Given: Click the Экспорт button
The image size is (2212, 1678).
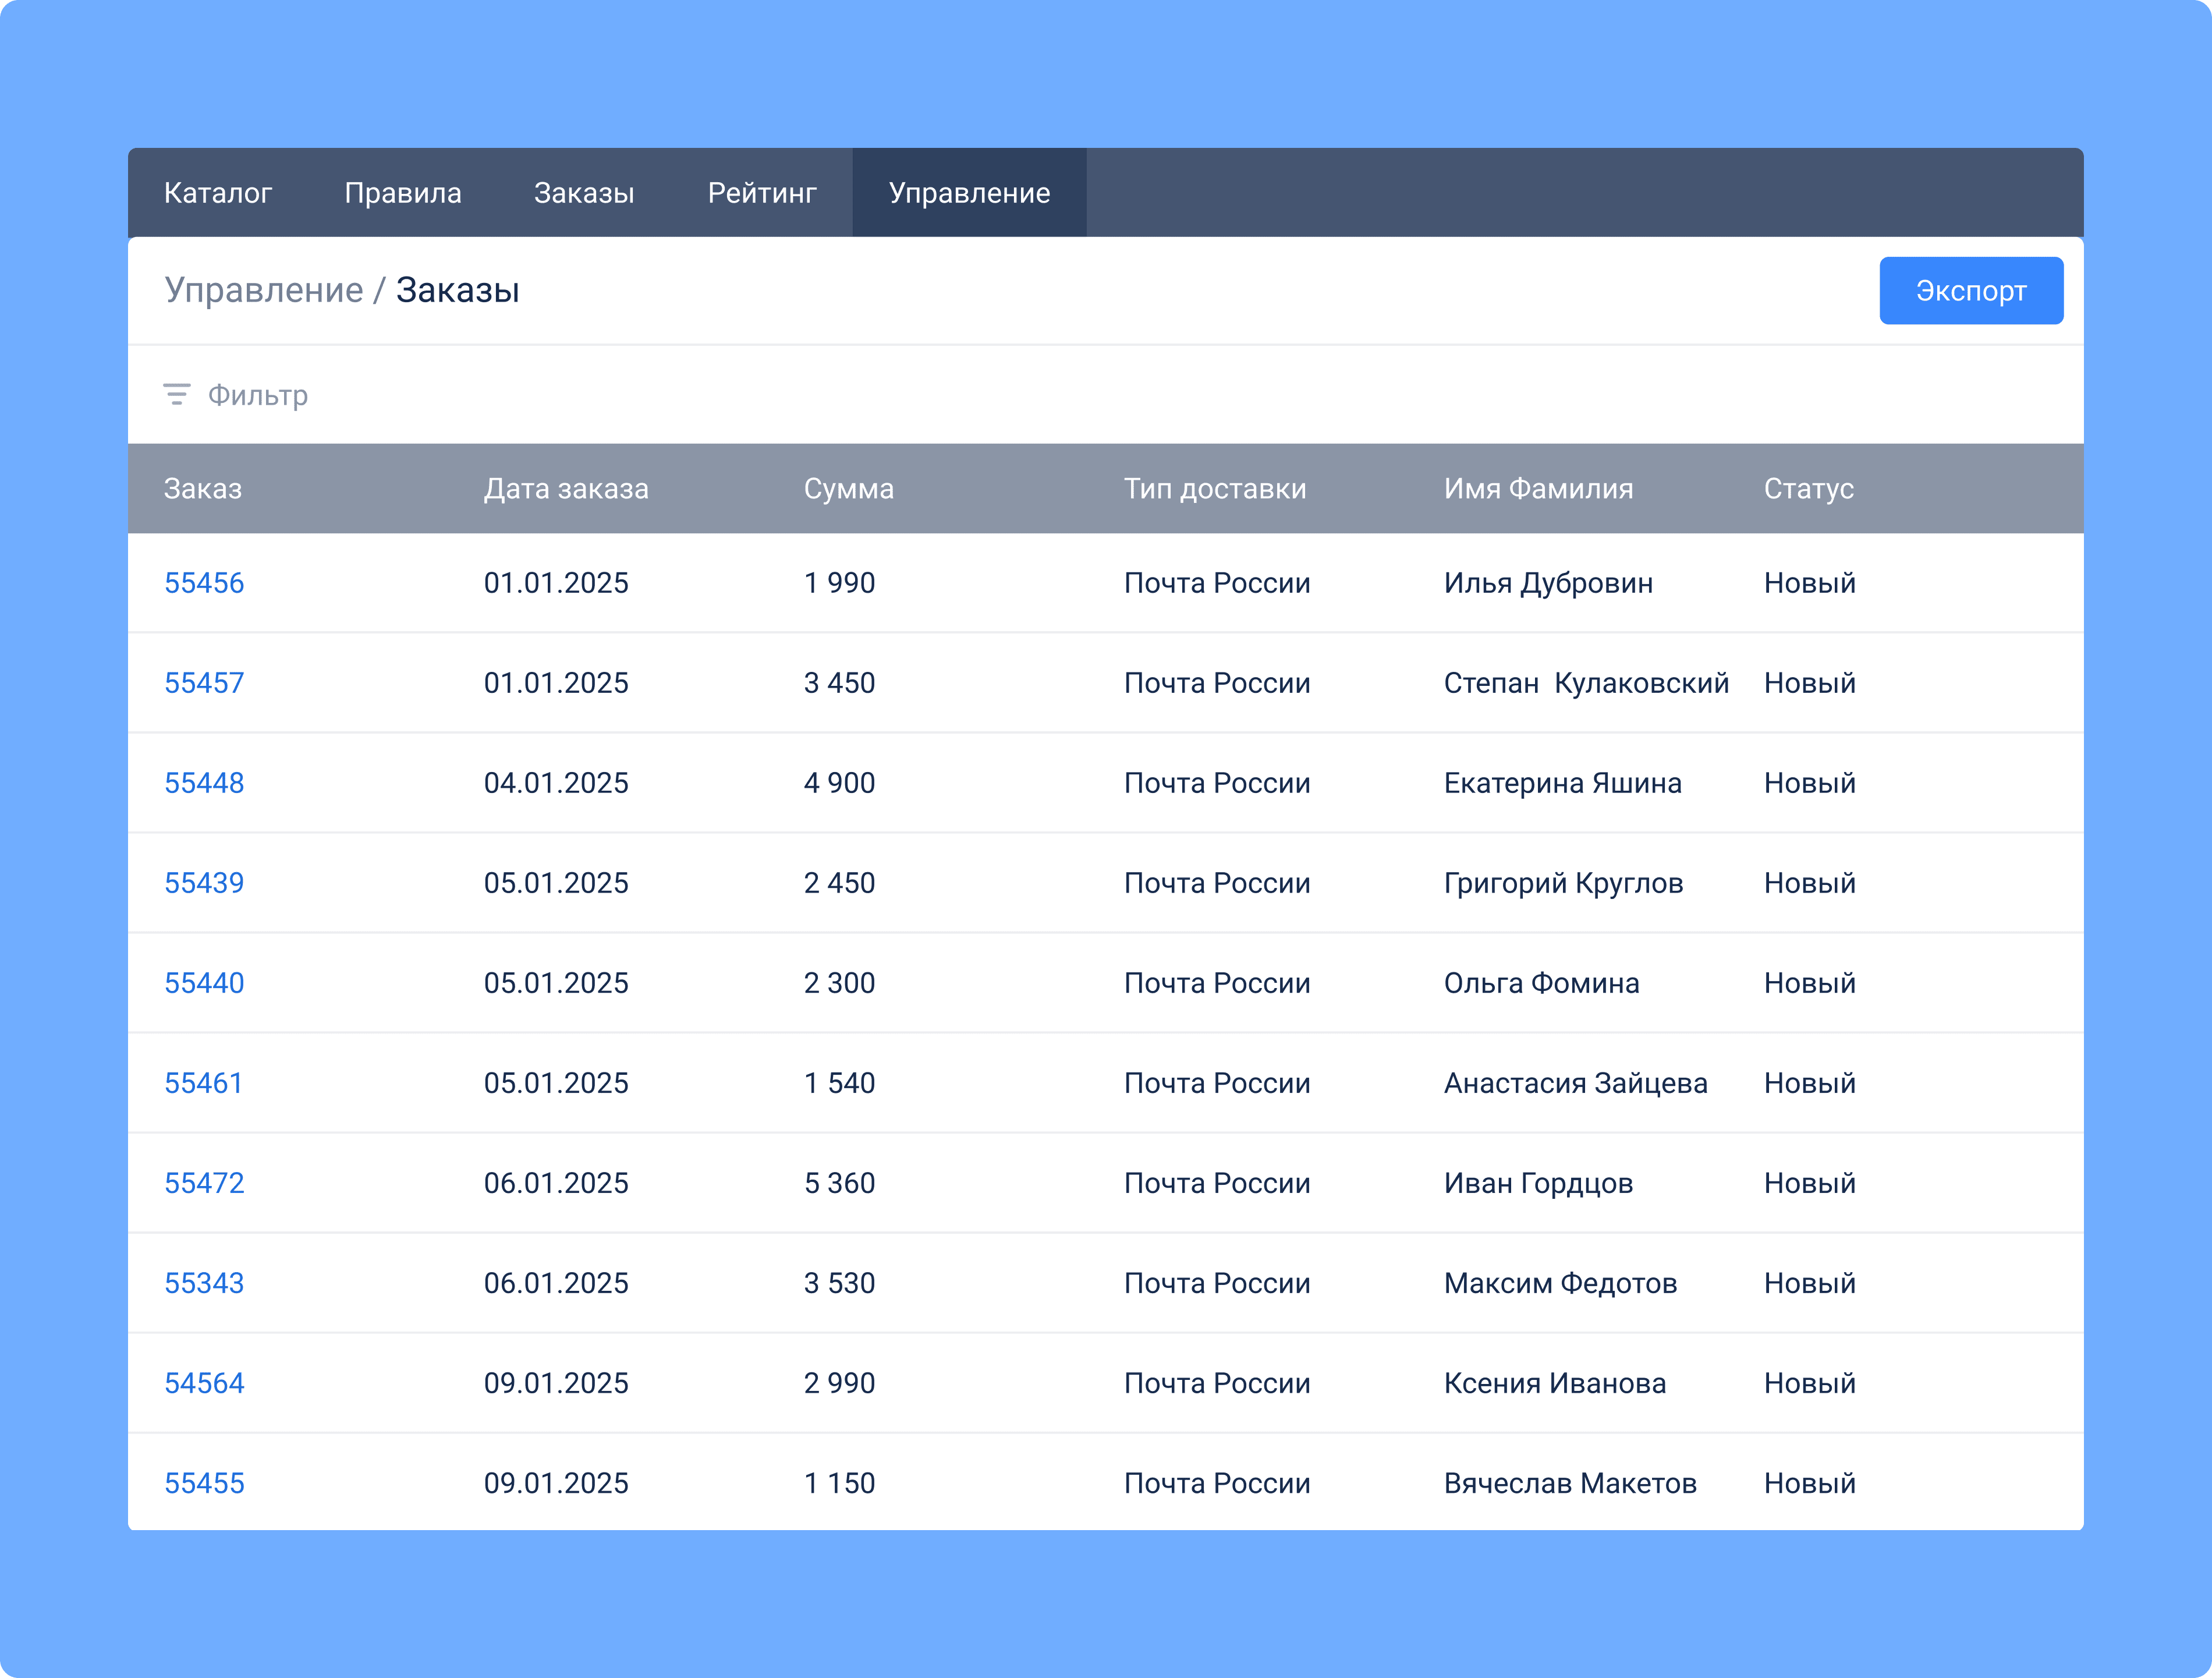Looking at the screenshot, I should coord(1971,290).
